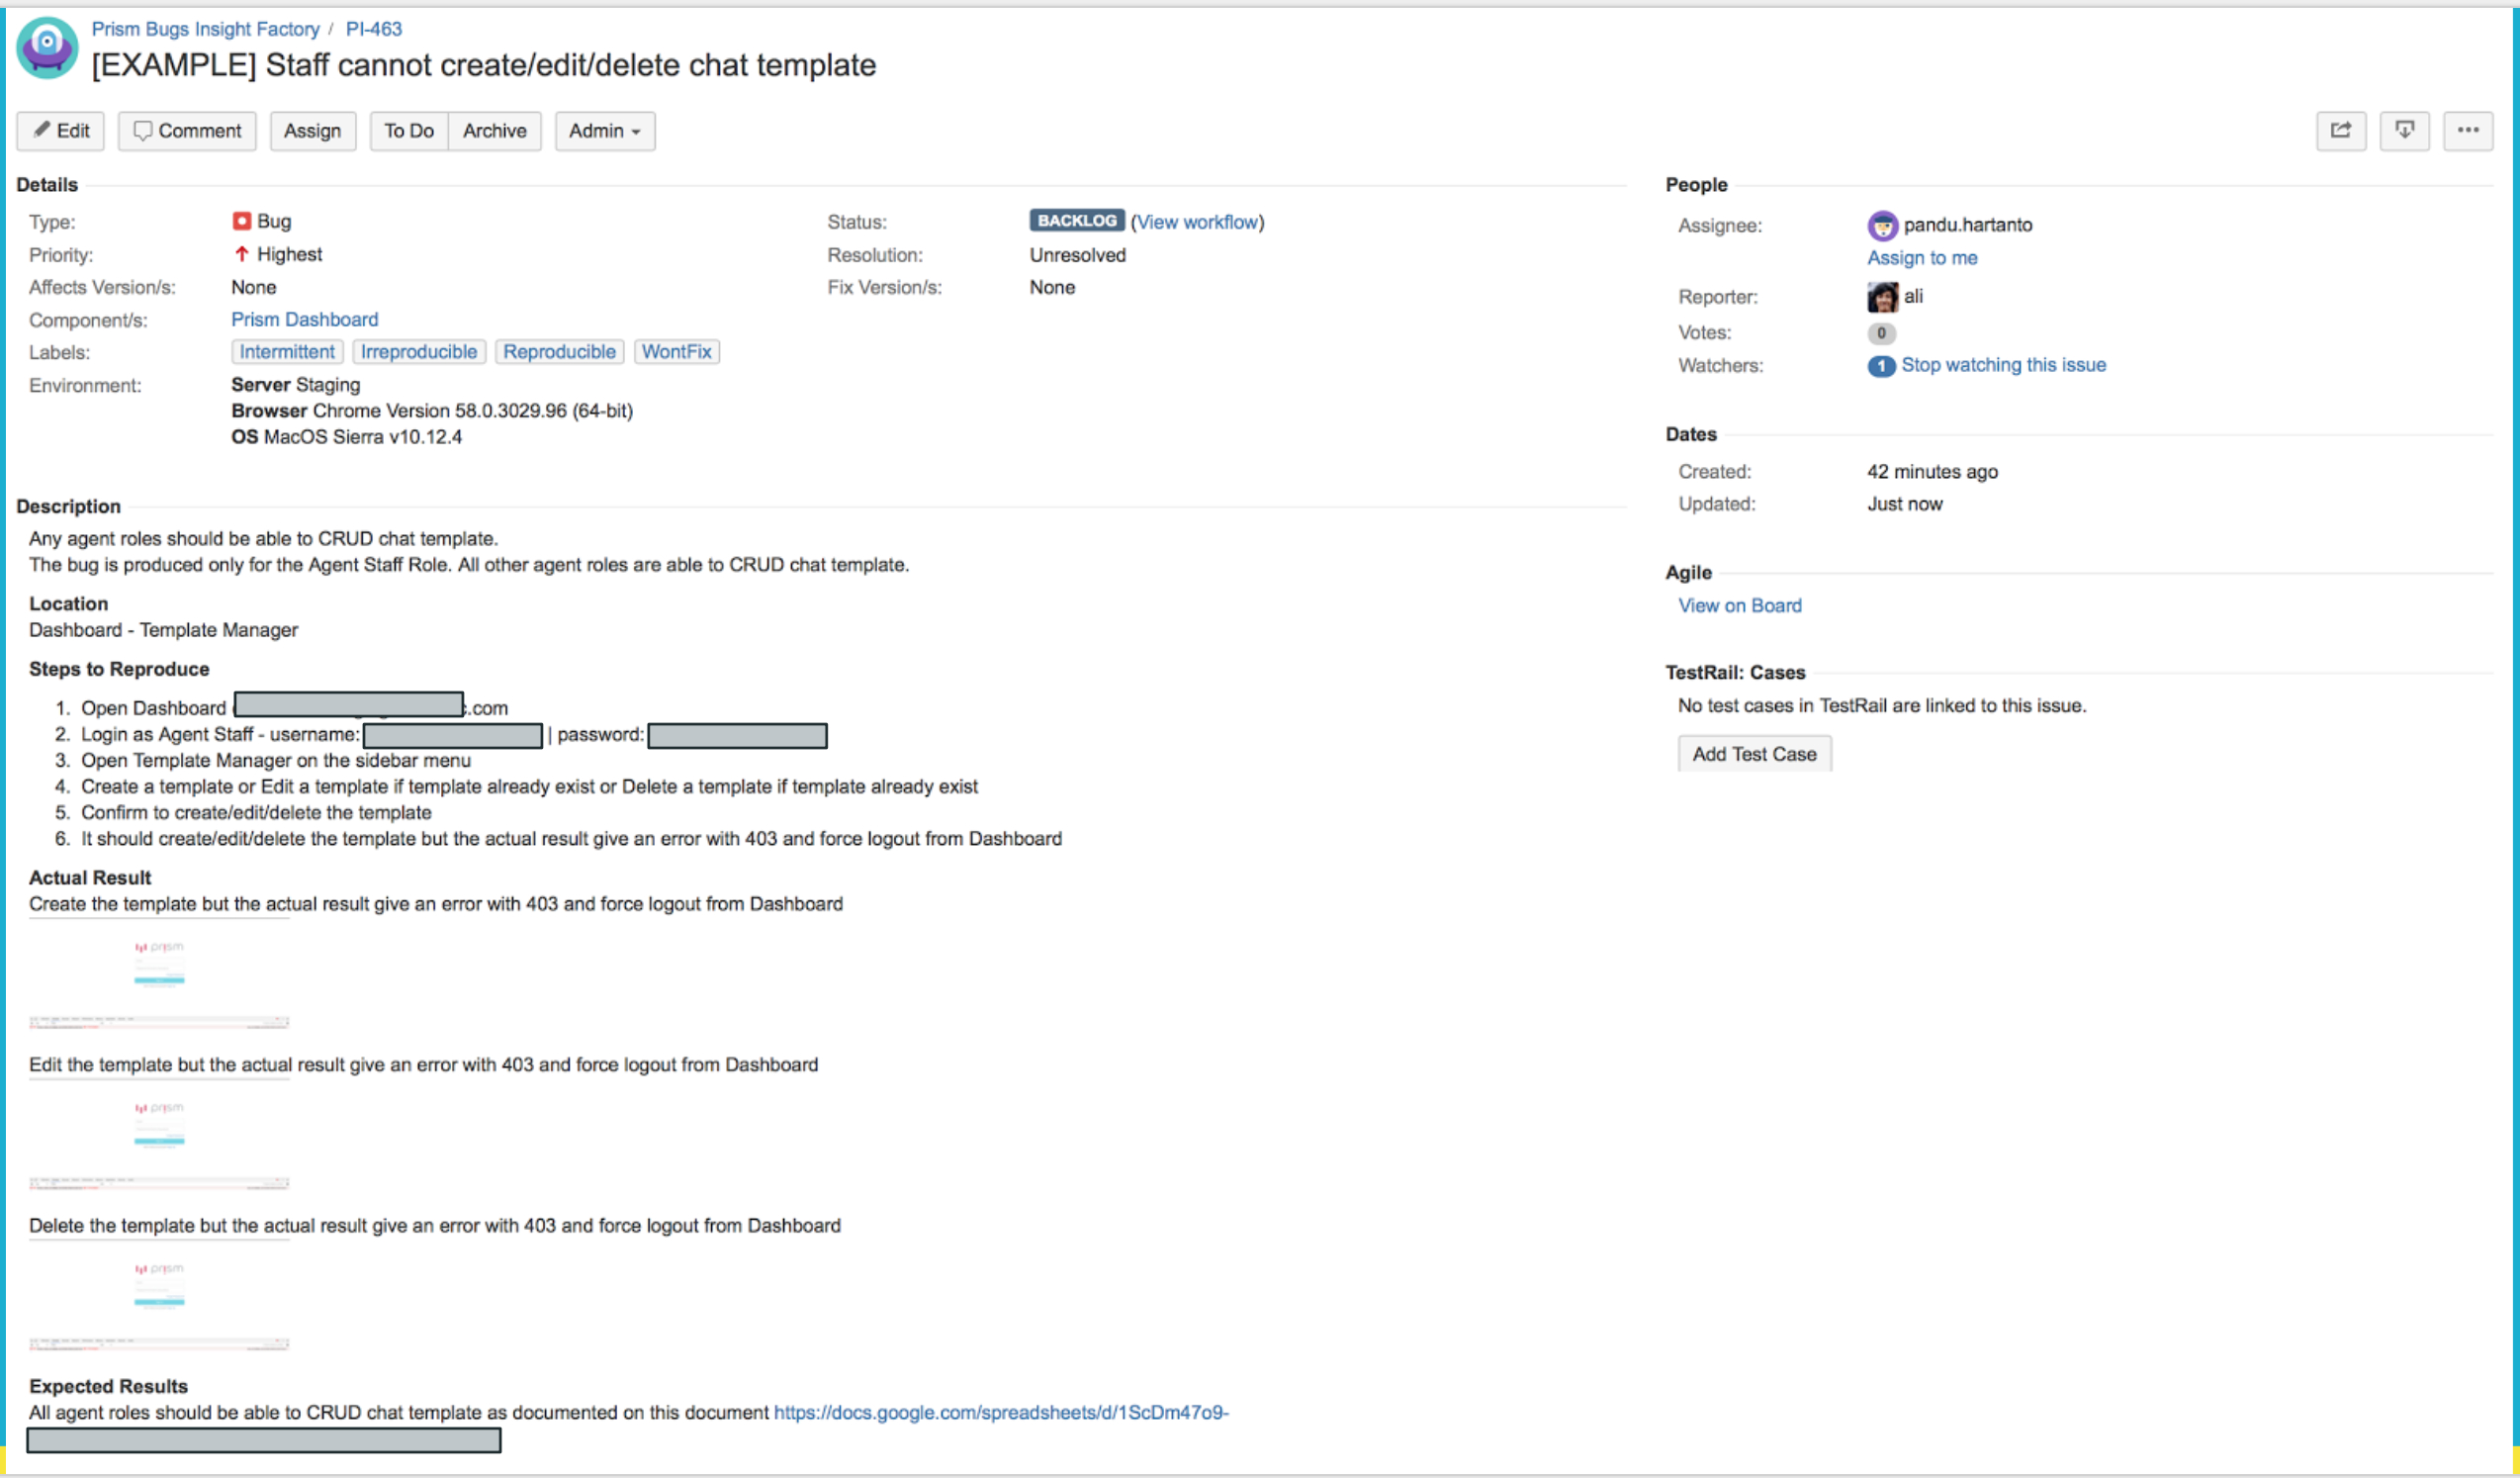Click the Prism Bugs Insight Factory logo icon
Viewport: 2520px width, 1478px height.
(49, 47)
